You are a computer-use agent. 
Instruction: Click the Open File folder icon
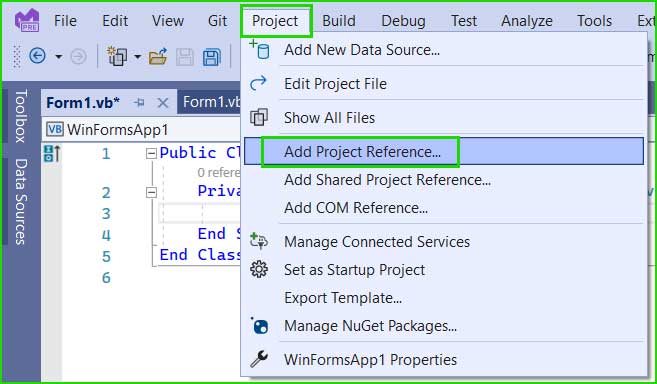click(158, 56)
